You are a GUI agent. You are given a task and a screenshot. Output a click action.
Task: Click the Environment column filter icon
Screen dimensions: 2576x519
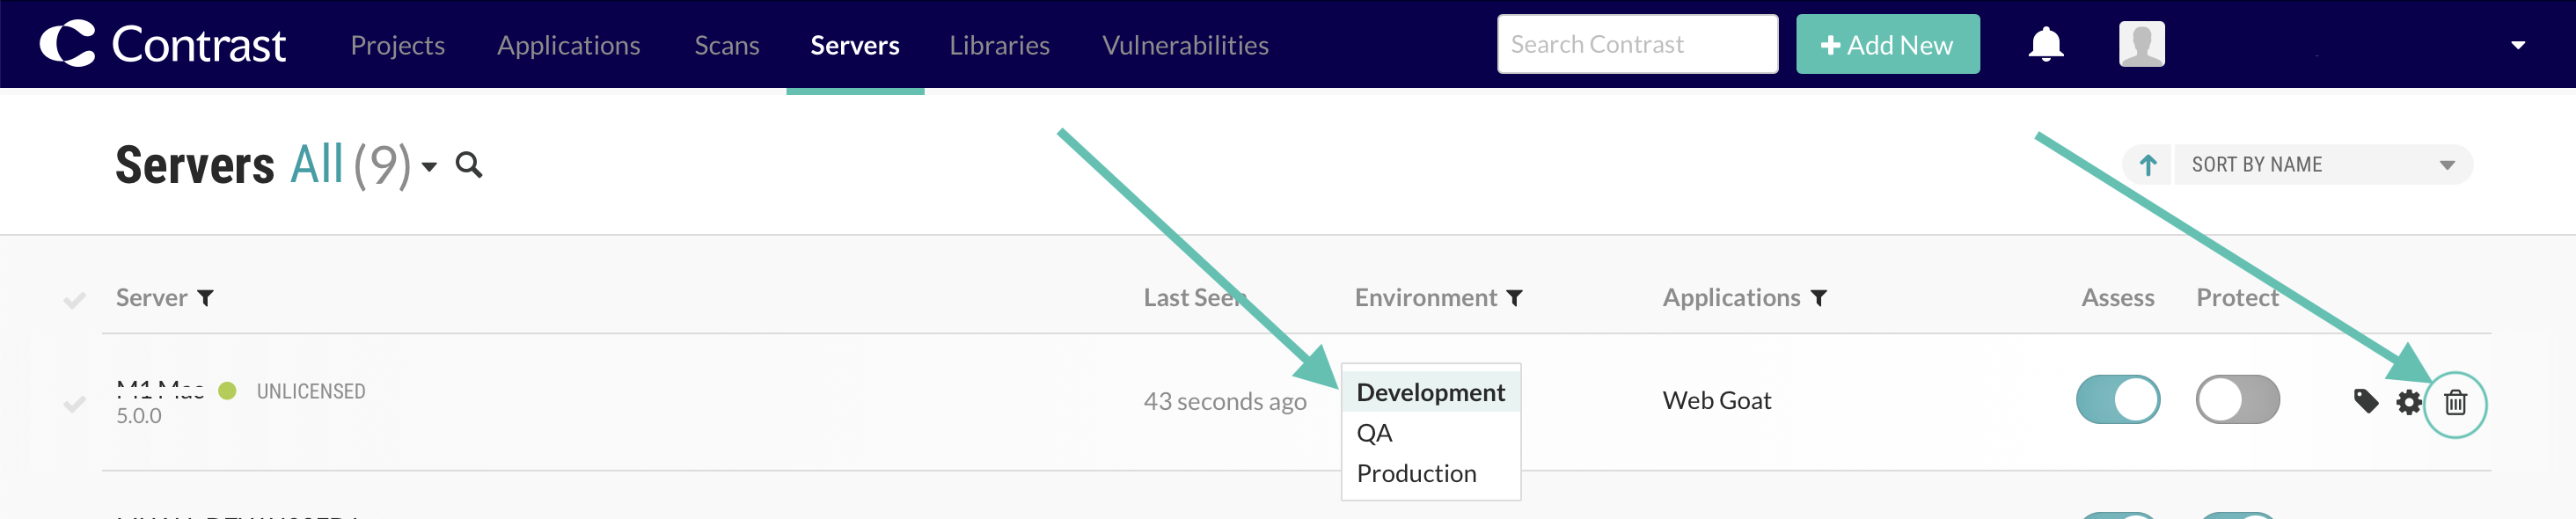coord(1514,298)
